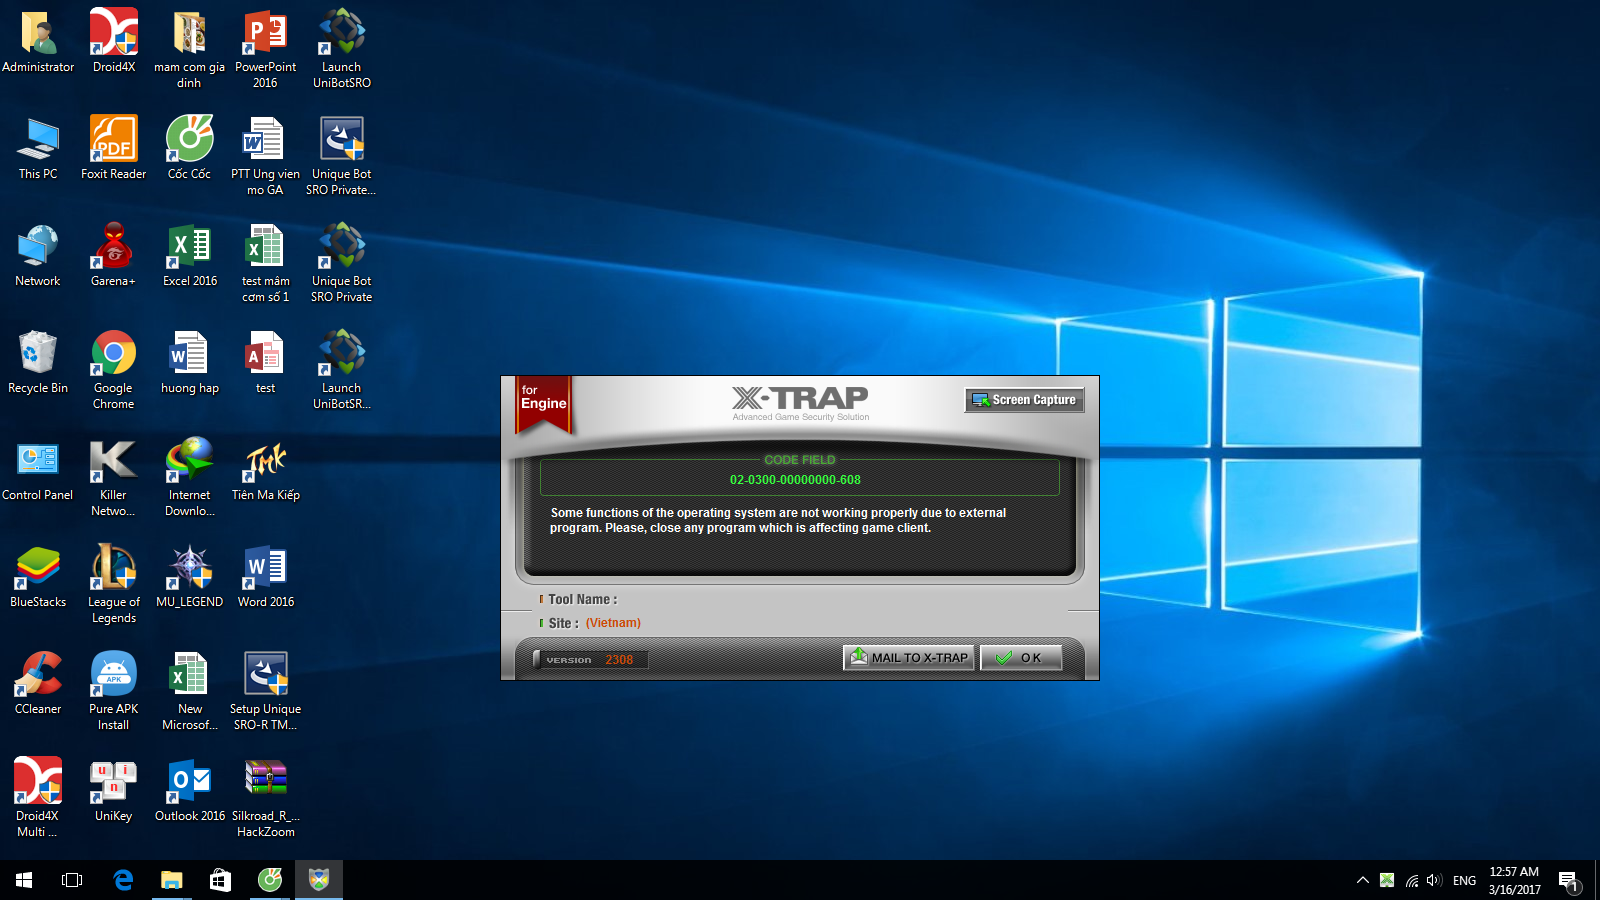1600x900 pixels.
Task: Select PTT Ung vien mo GA document
Action: pyautogui.click(x=265, y=157)
